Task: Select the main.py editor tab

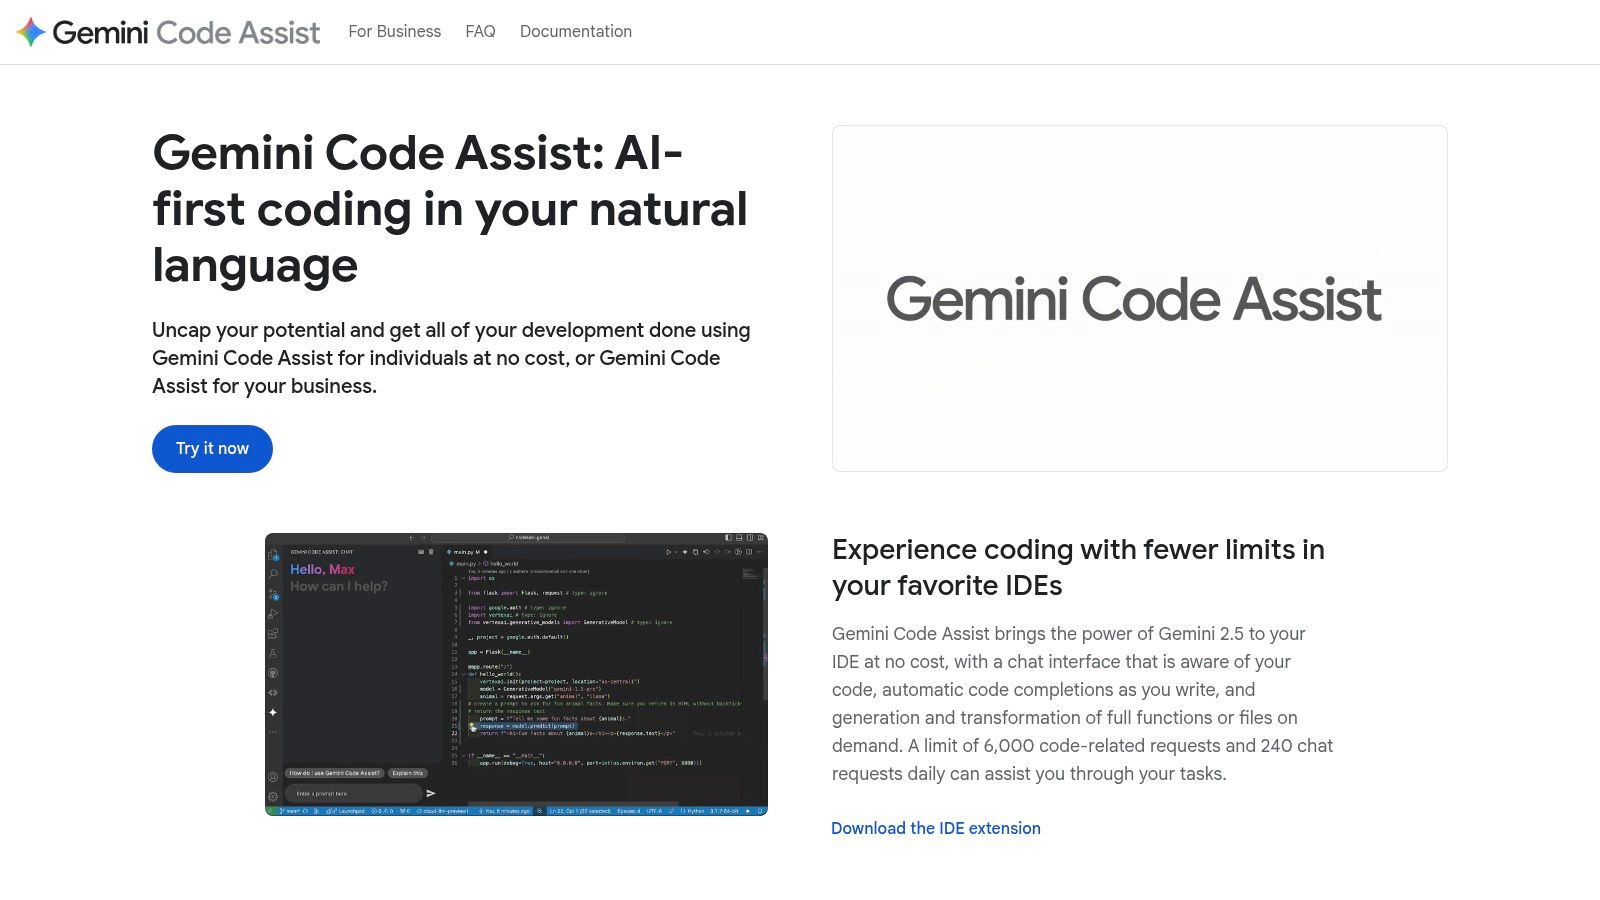Action: (463, 551)
